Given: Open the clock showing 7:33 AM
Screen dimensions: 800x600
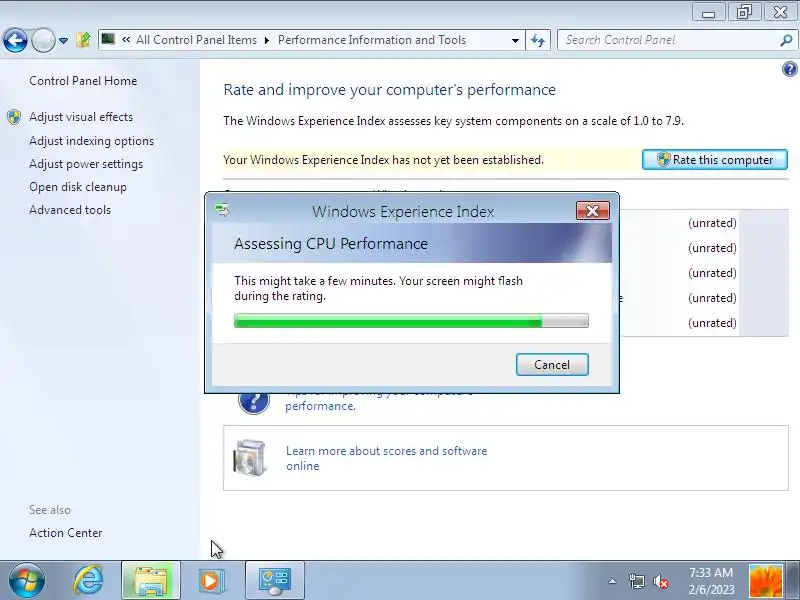Looking at the screenshot, I should point(711,581).
